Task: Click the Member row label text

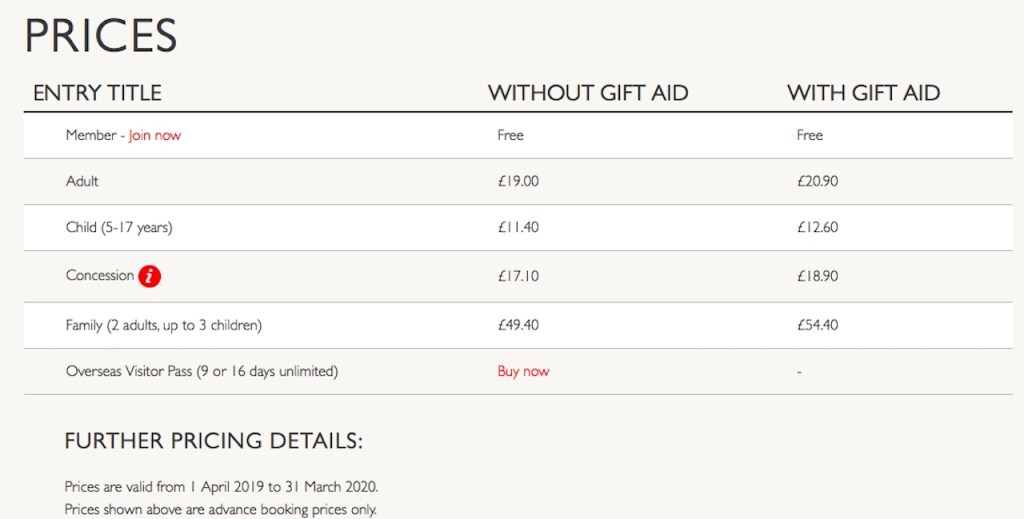Action: (91, 135)
